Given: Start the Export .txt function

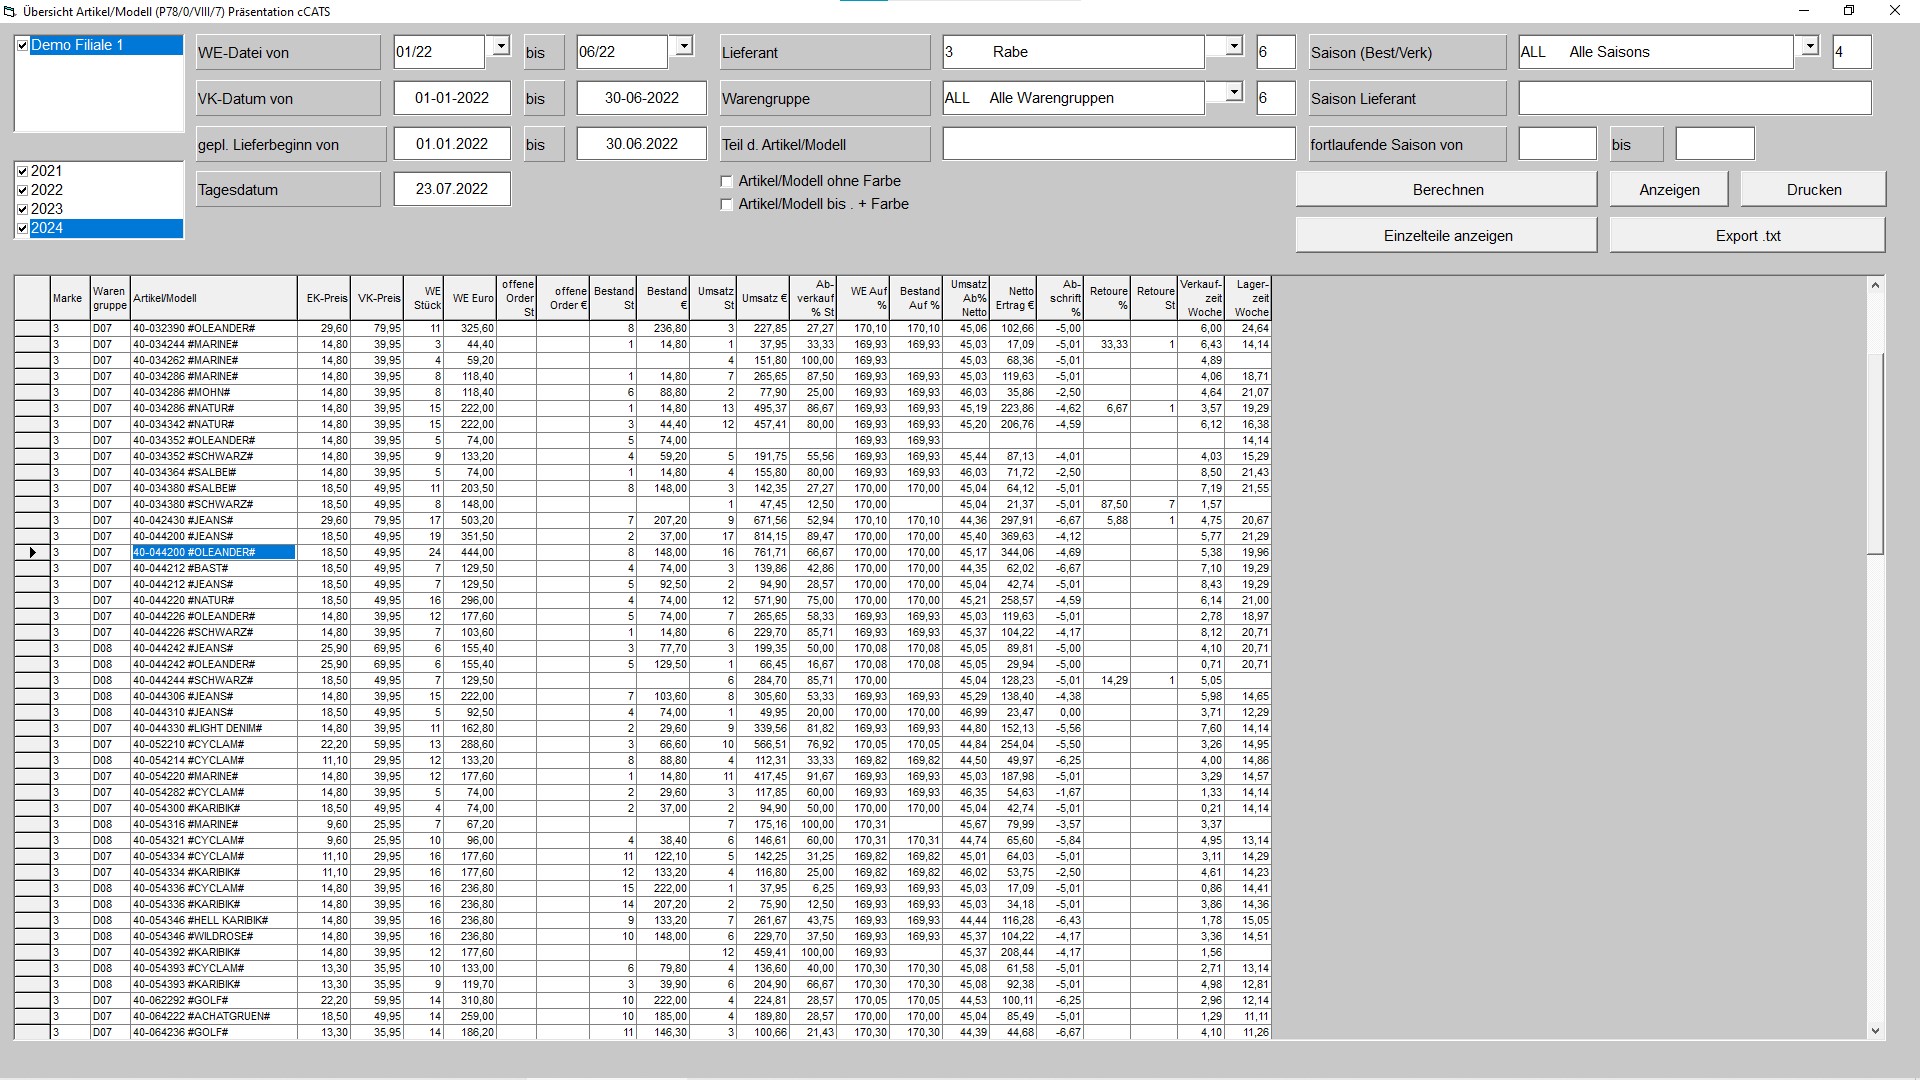Looking at the screenshot, I should click(x=1746, y=235).
